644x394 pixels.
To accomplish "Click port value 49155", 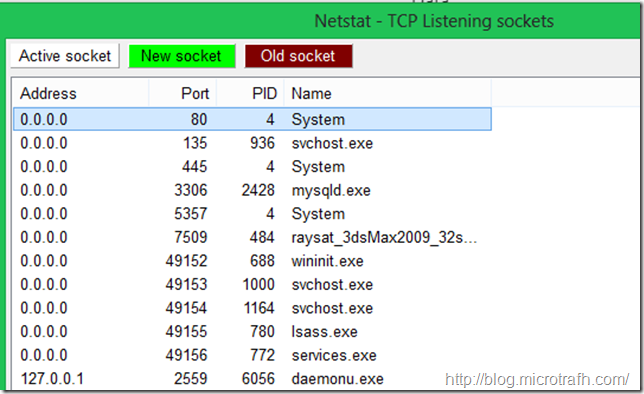I will coord(186,332).
